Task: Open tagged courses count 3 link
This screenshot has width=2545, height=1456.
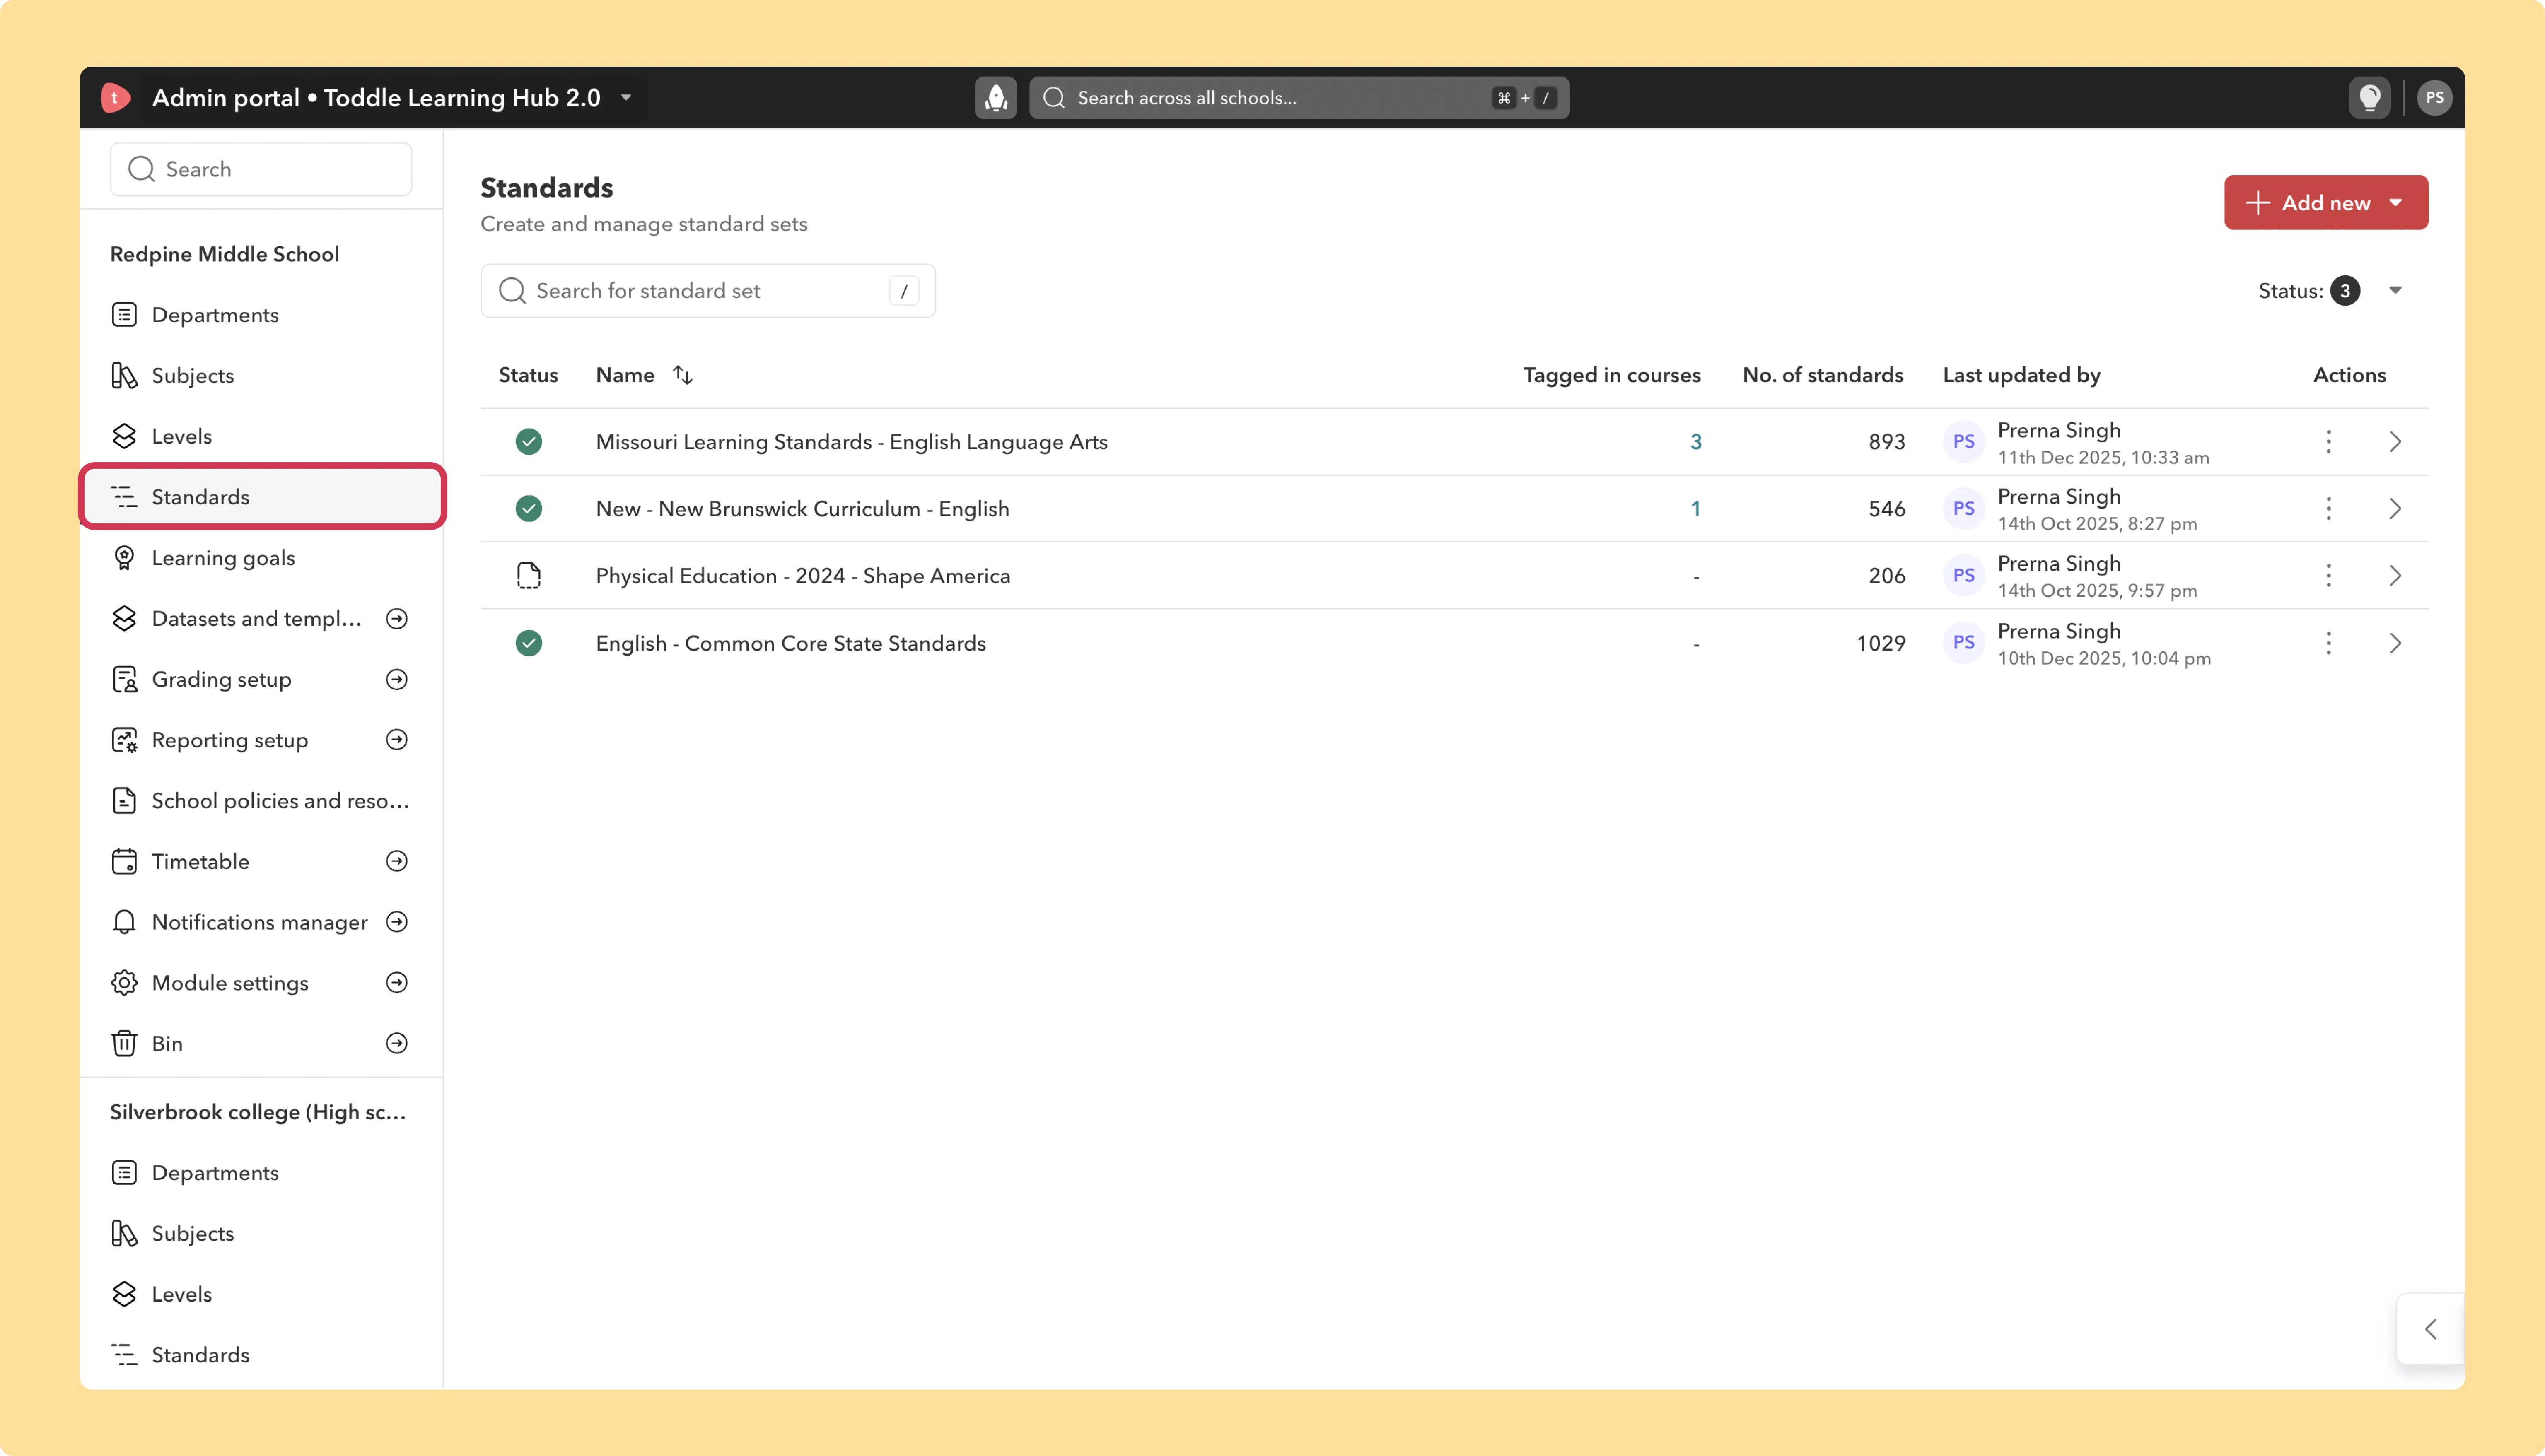Action: click(x=1696, y=442)
